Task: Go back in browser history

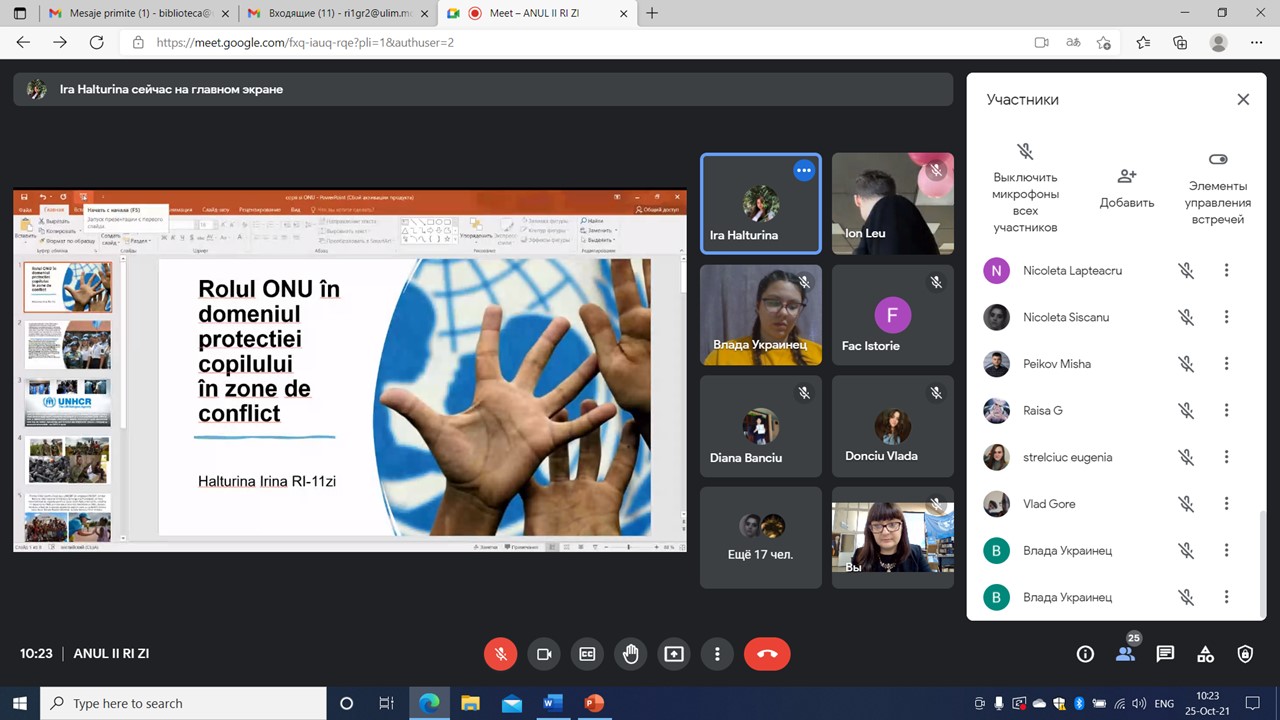Action: (23, 43)
